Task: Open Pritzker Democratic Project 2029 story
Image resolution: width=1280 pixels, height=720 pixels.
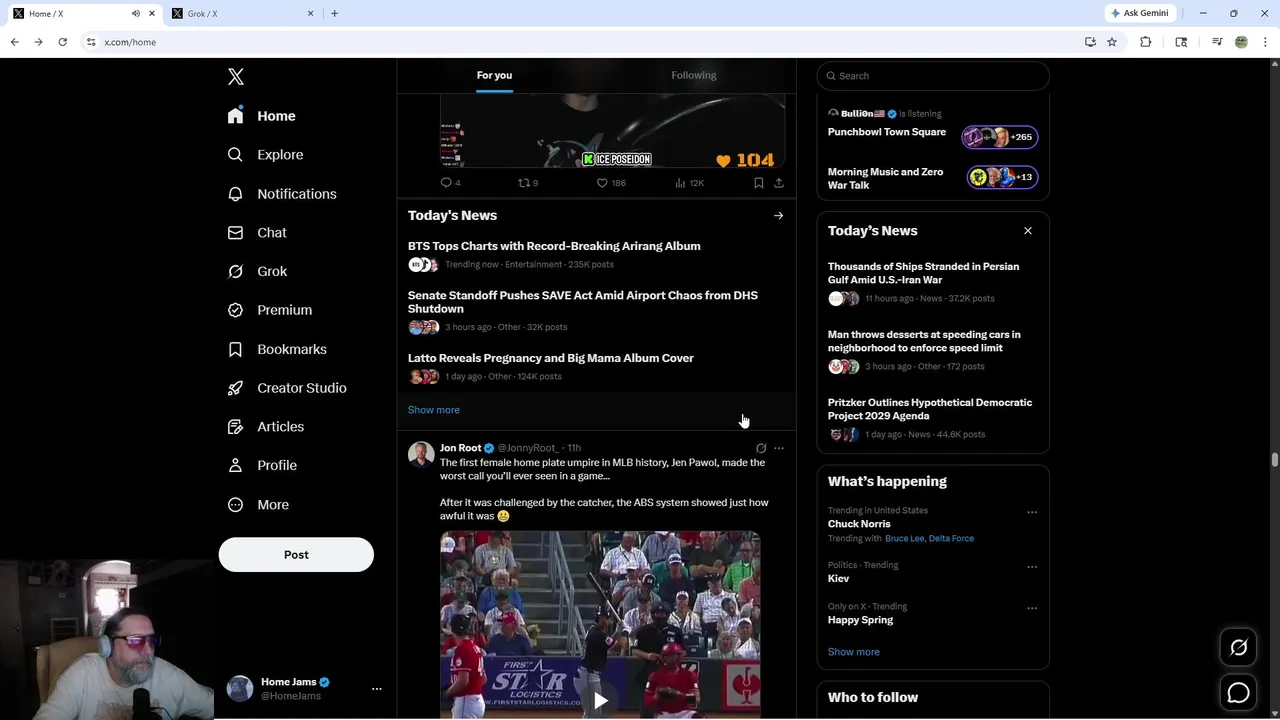Action: click(x=930, y=409)
